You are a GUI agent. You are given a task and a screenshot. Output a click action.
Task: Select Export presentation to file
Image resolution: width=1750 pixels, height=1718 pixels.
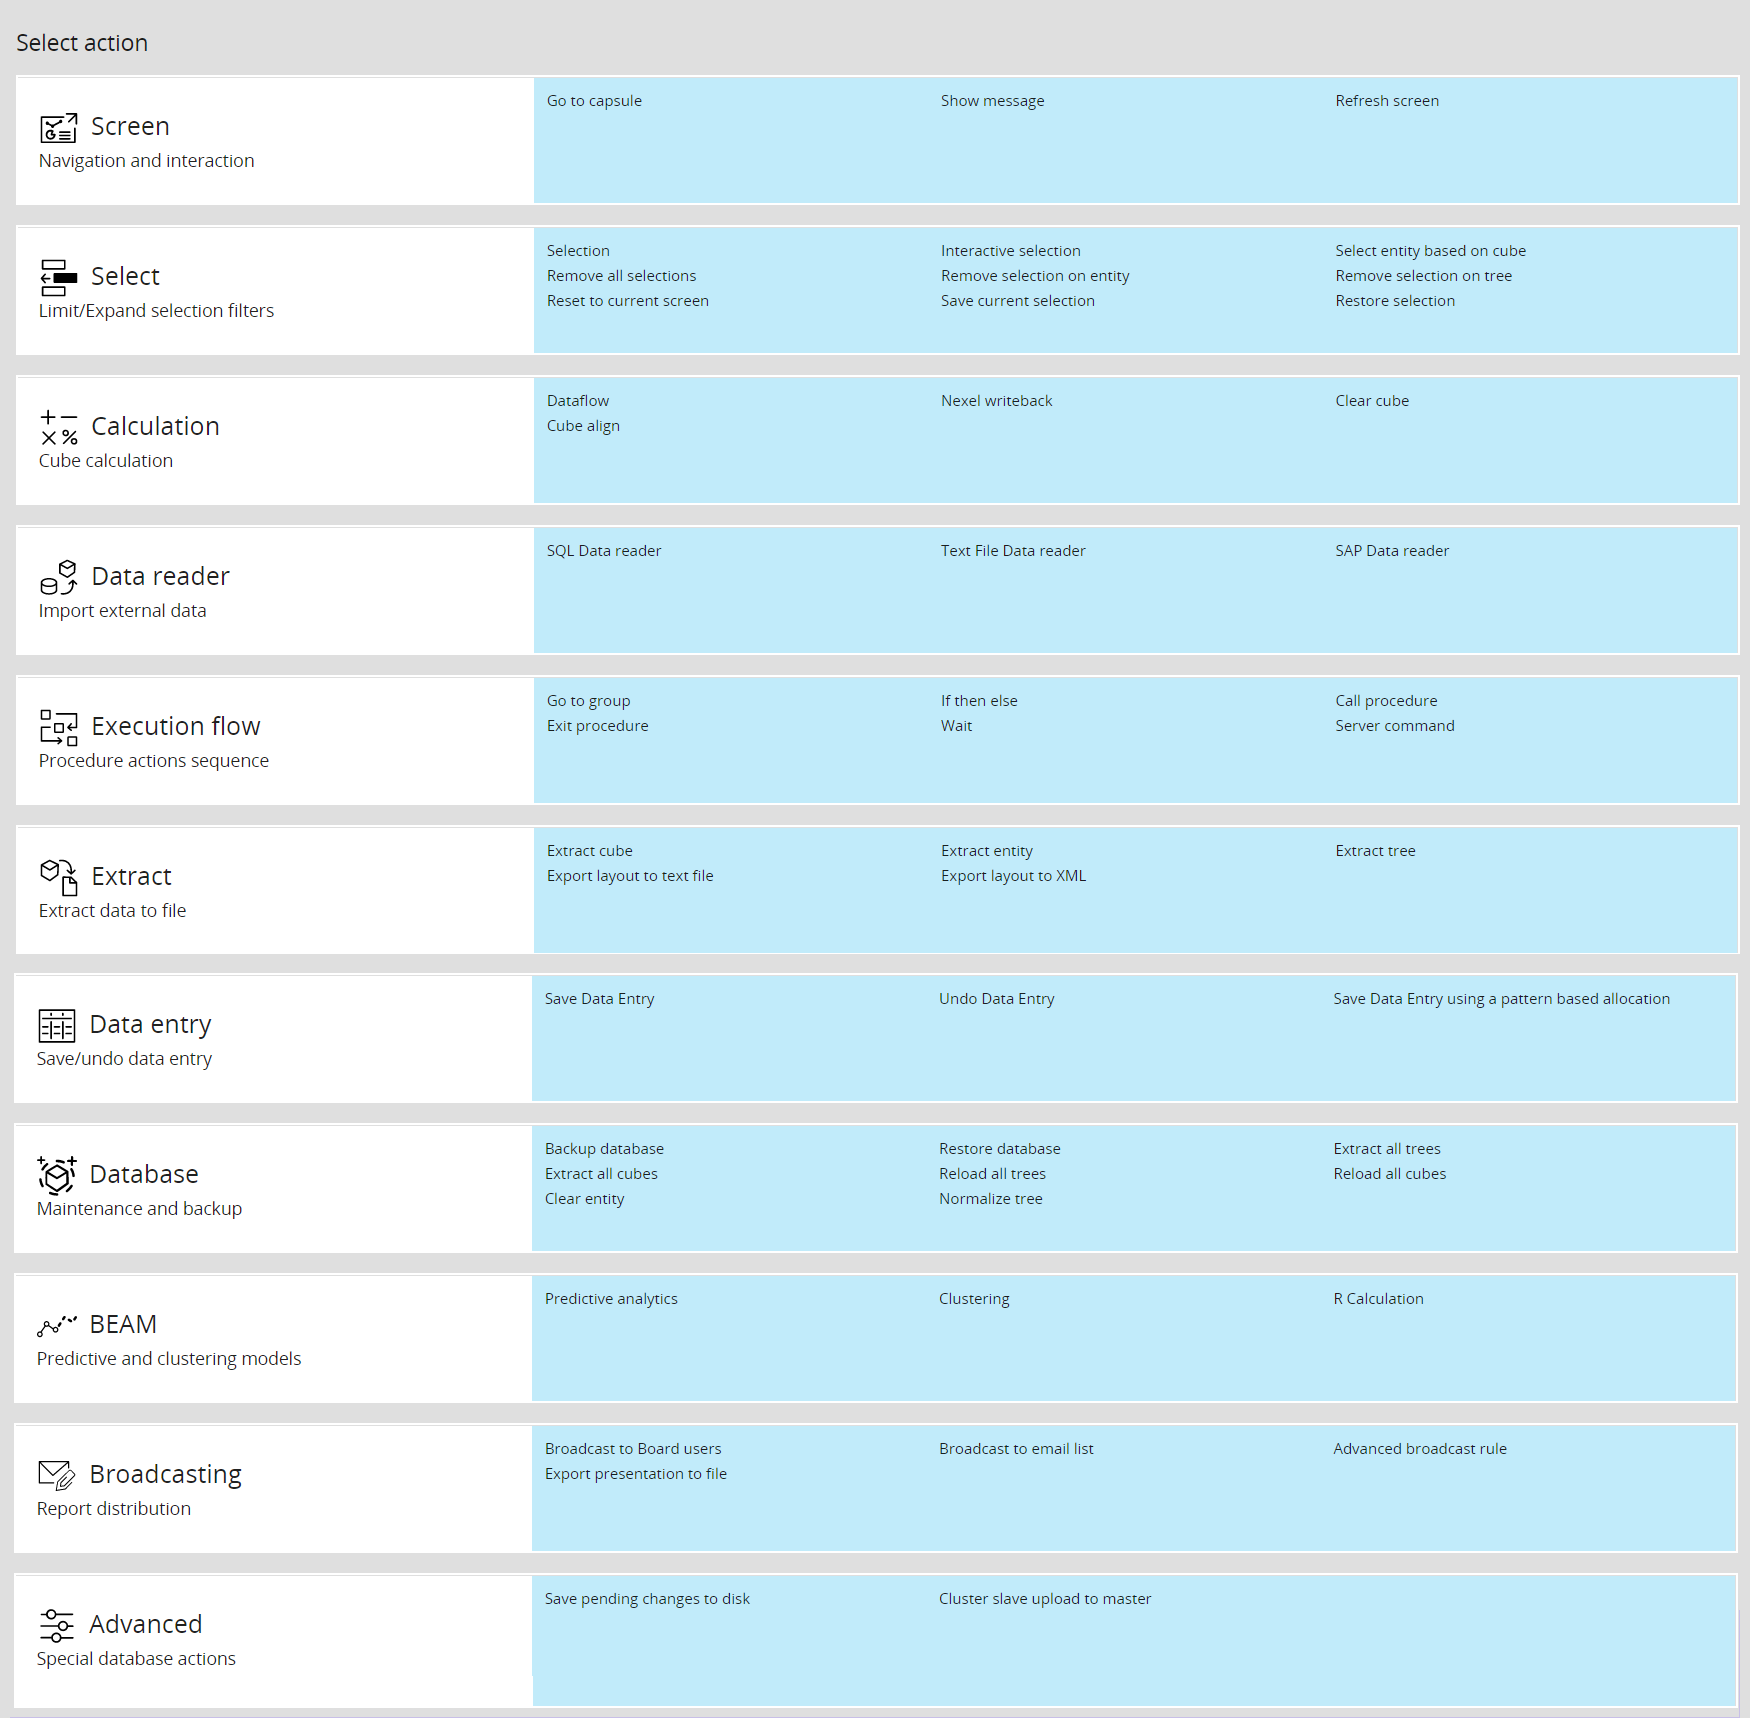[x=635, y=1474]
